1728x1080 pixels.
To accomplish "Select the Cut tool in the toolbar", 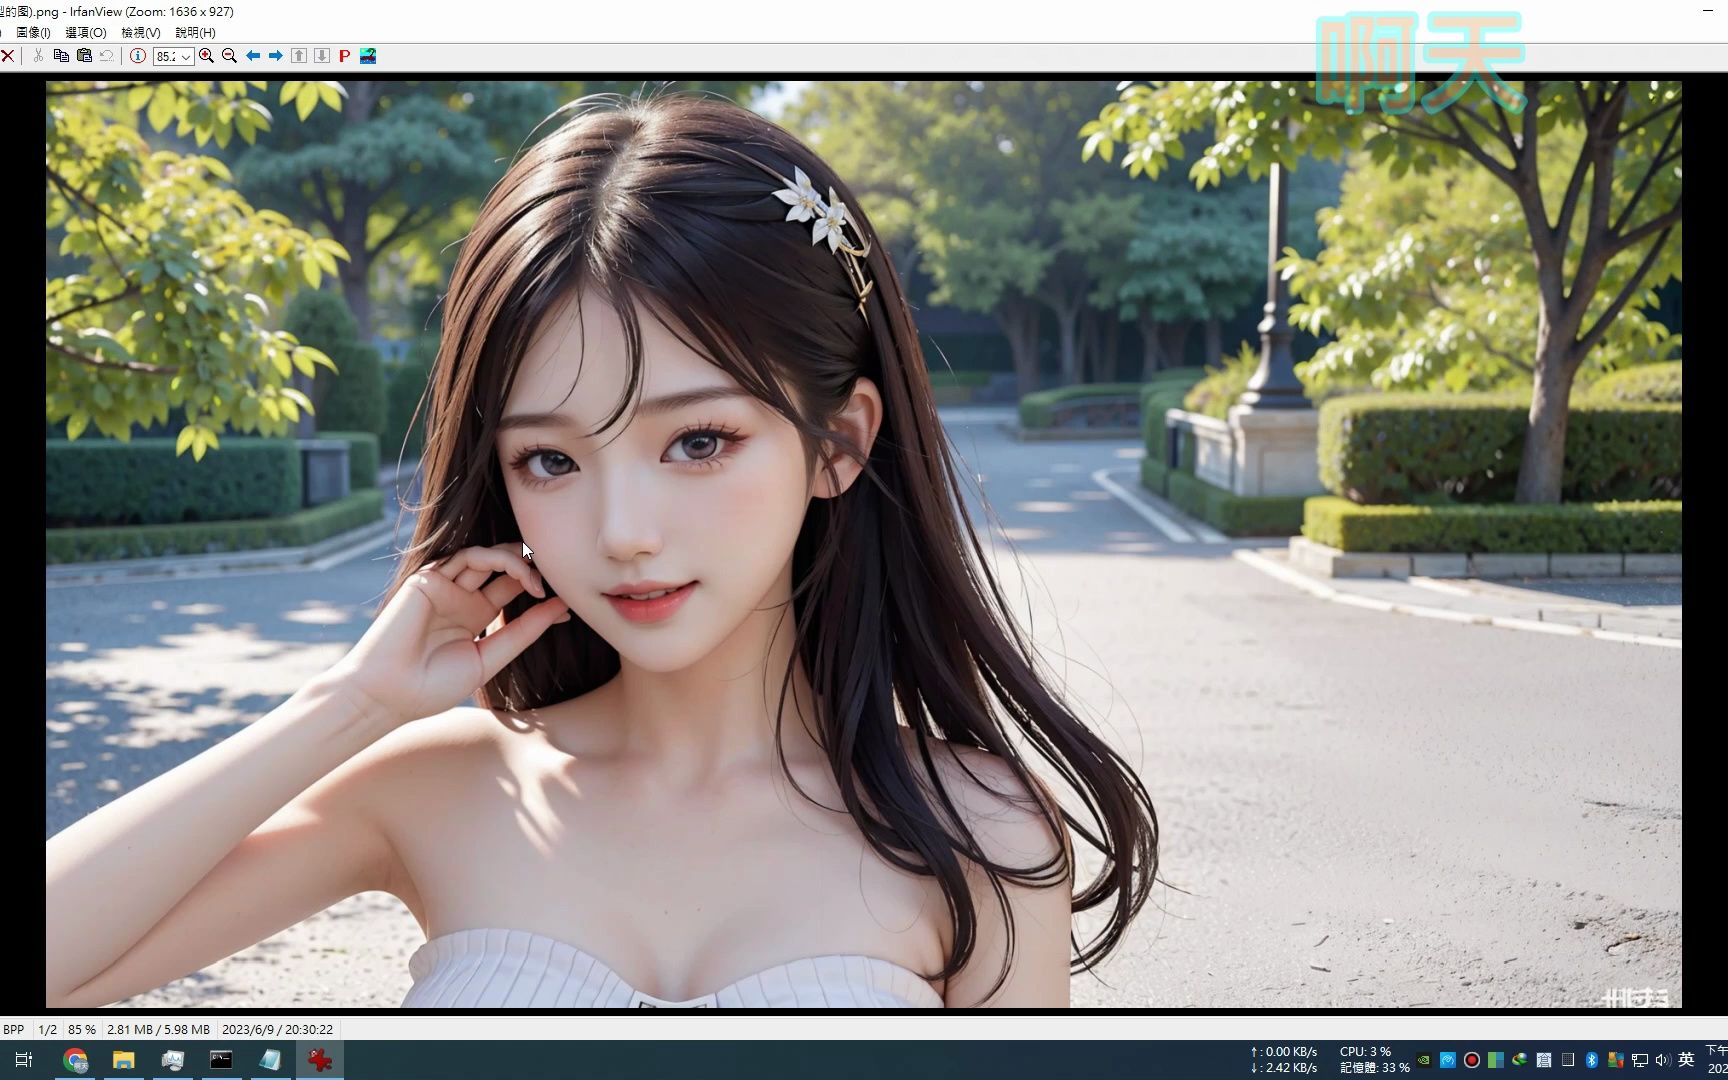I will 37,56.
